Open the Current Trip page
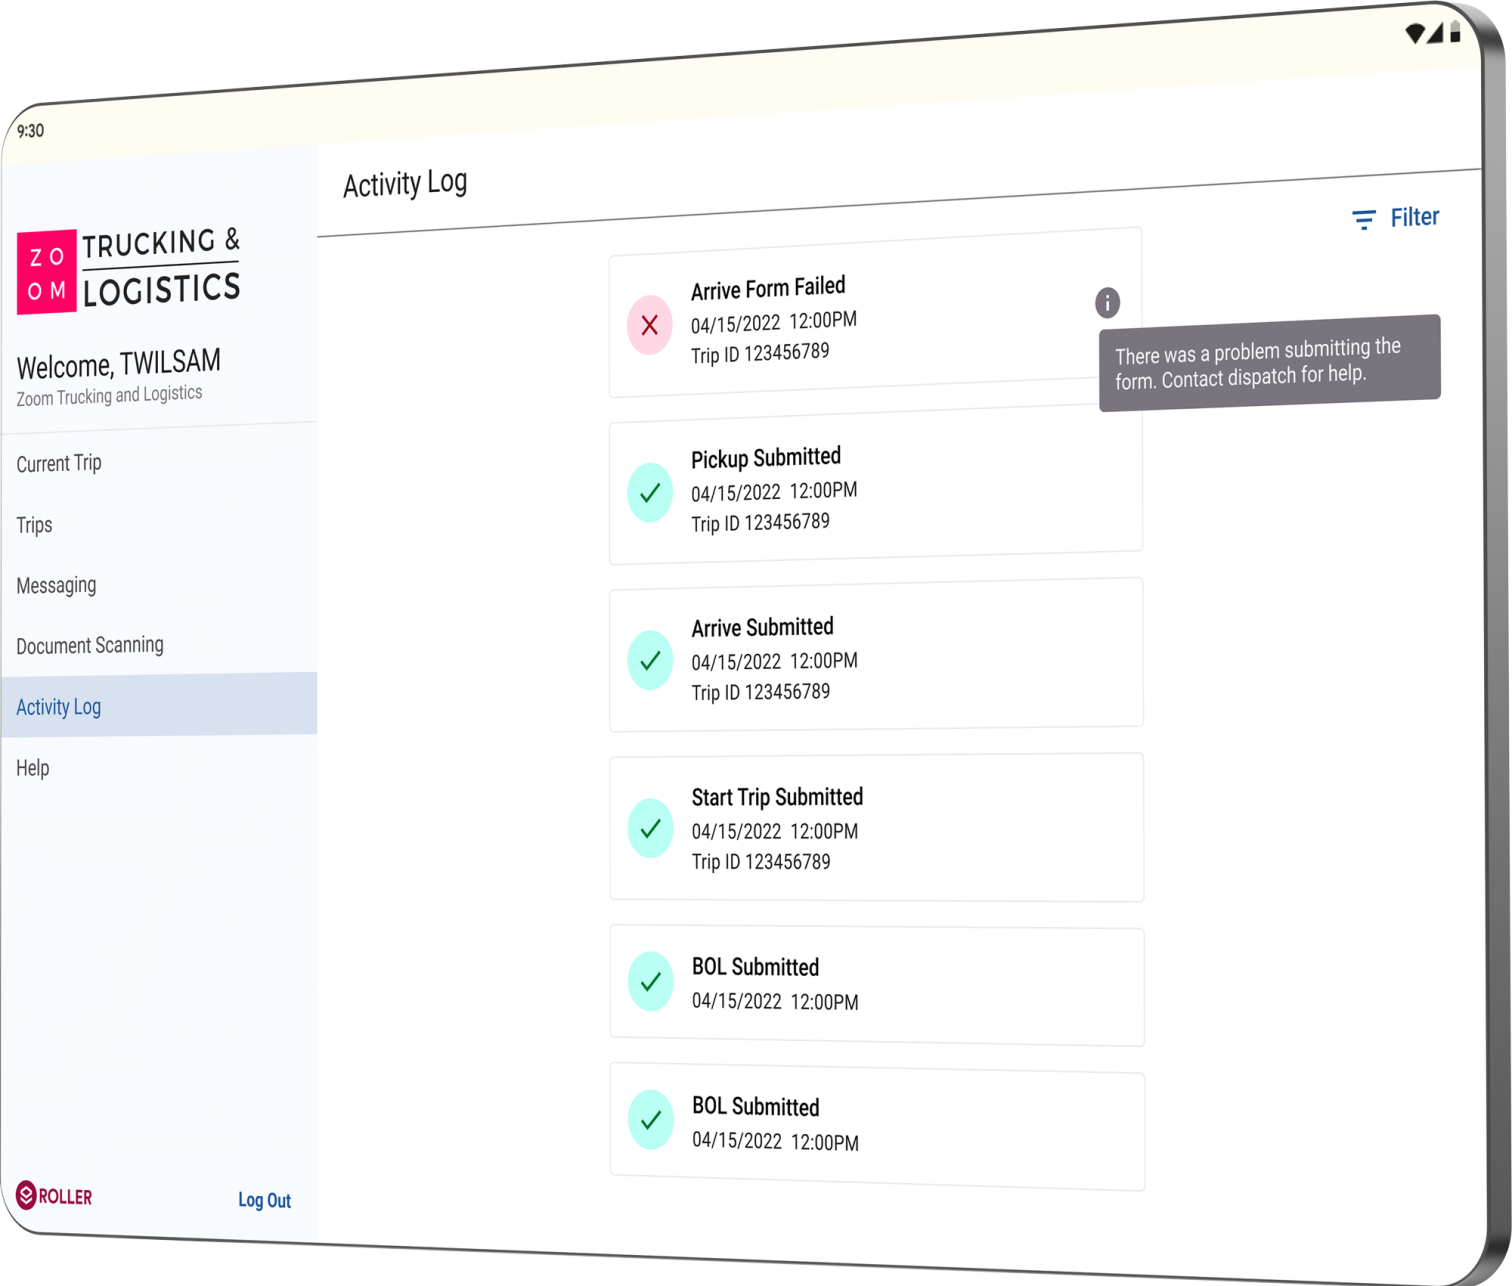 click(59, 463)
